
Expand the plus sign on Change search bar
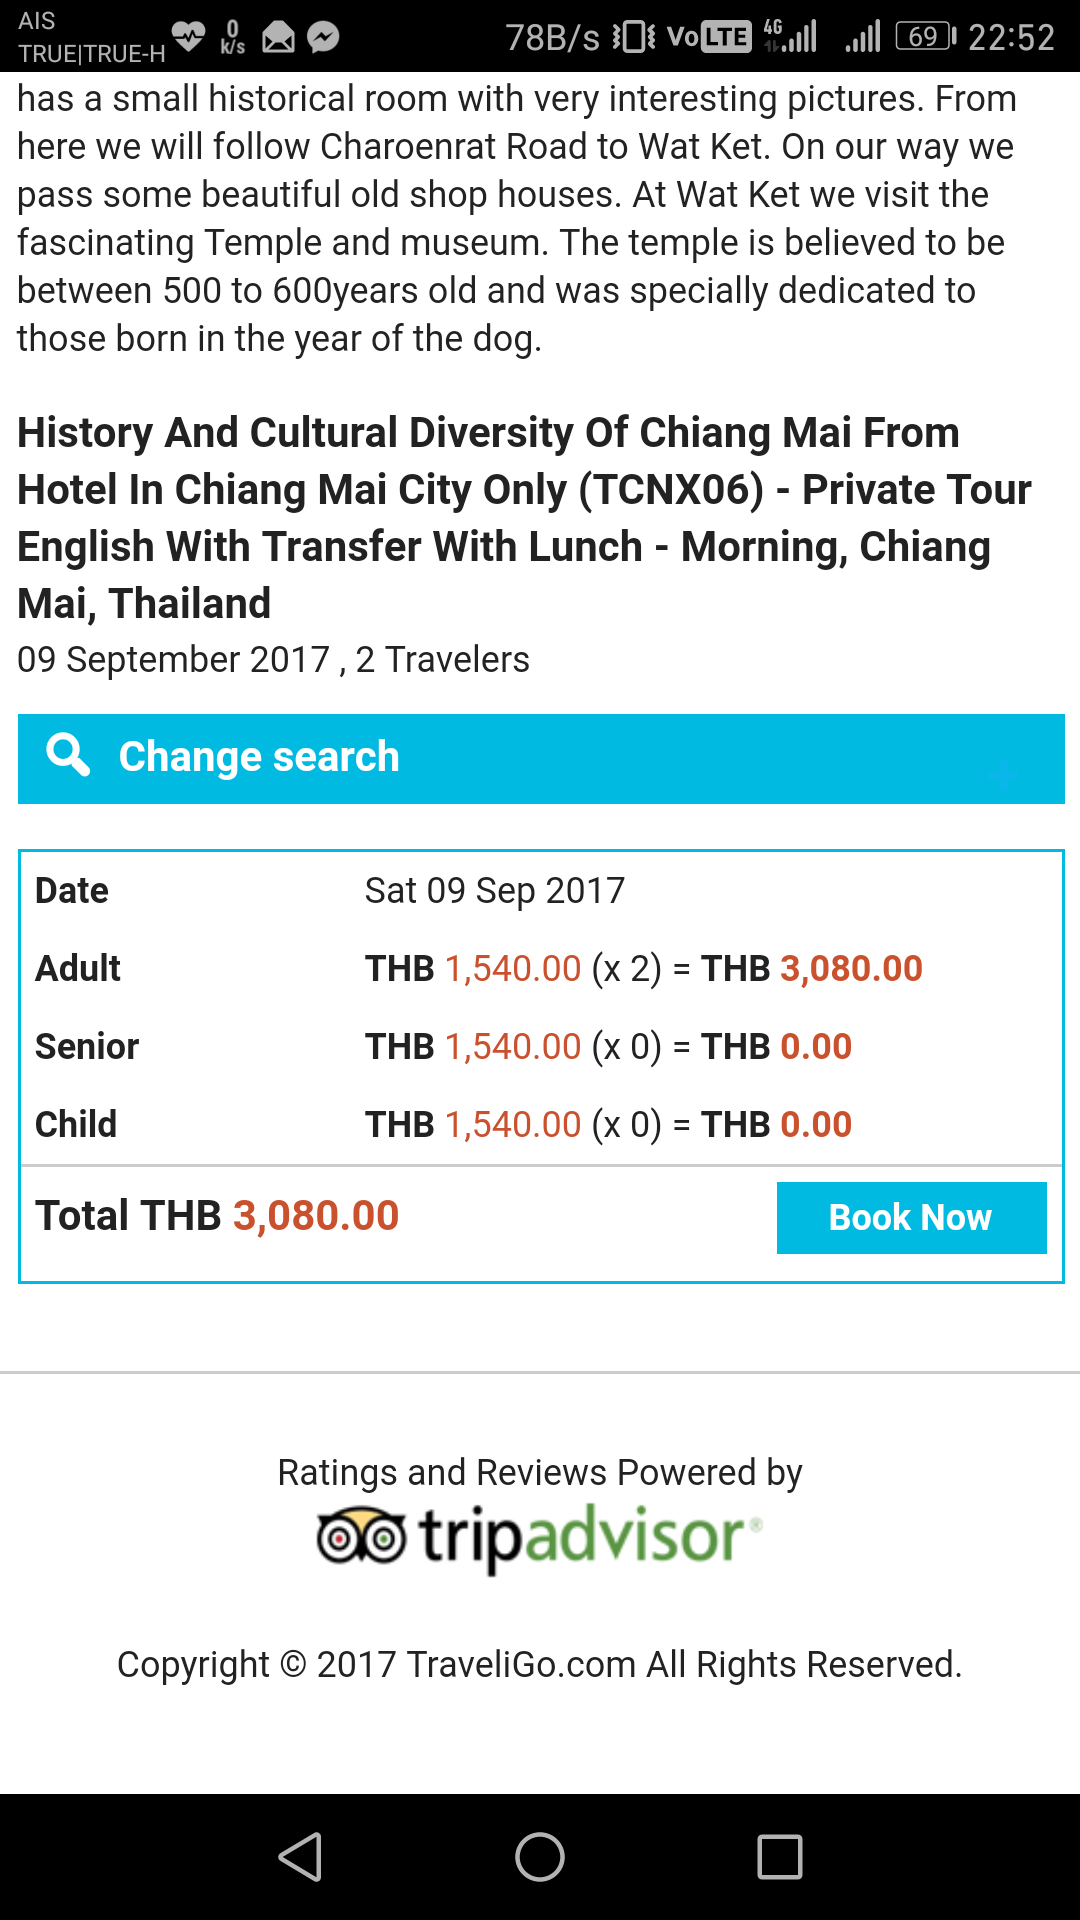tap(1006, 775)
